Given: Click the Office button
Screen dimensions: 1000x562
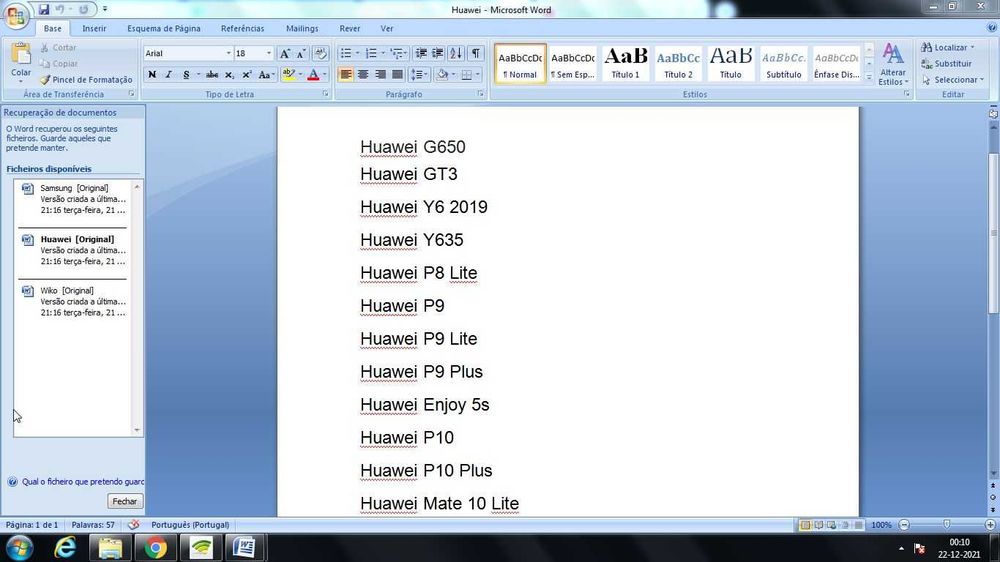Looking at the screenshot, I should [16, 15].
